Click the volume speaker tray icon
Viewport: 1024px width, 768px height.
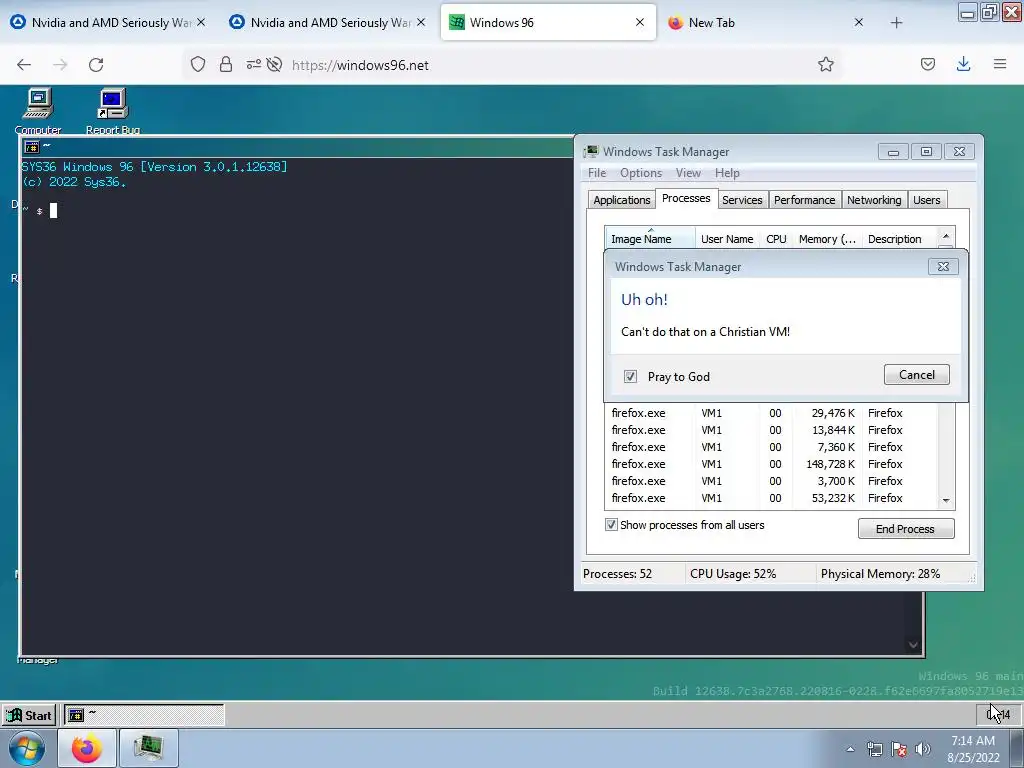coord(923,749)
